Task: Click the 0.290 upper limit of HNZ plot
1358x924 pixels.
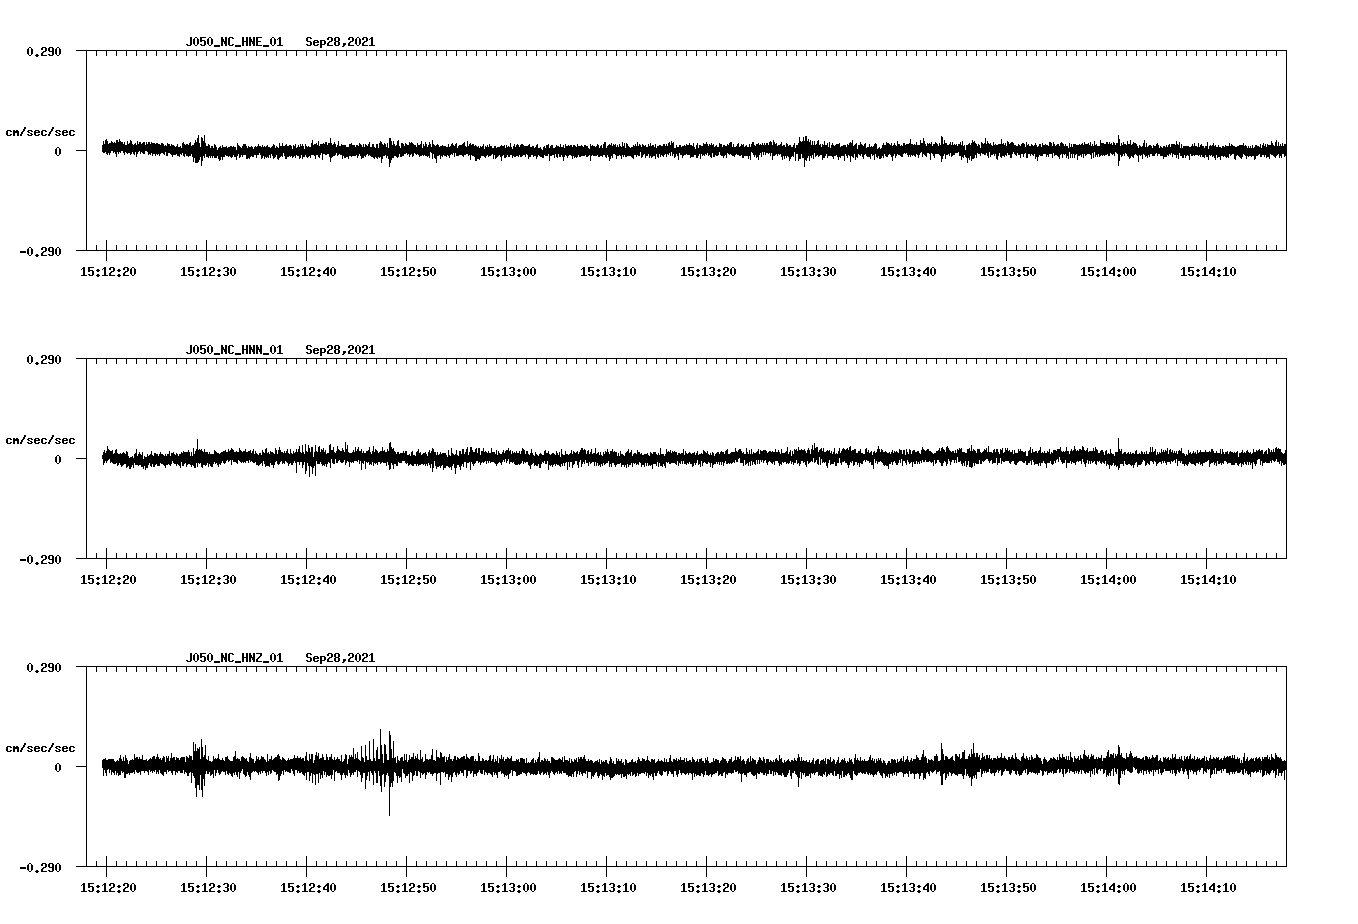Action: click(44, 667)
